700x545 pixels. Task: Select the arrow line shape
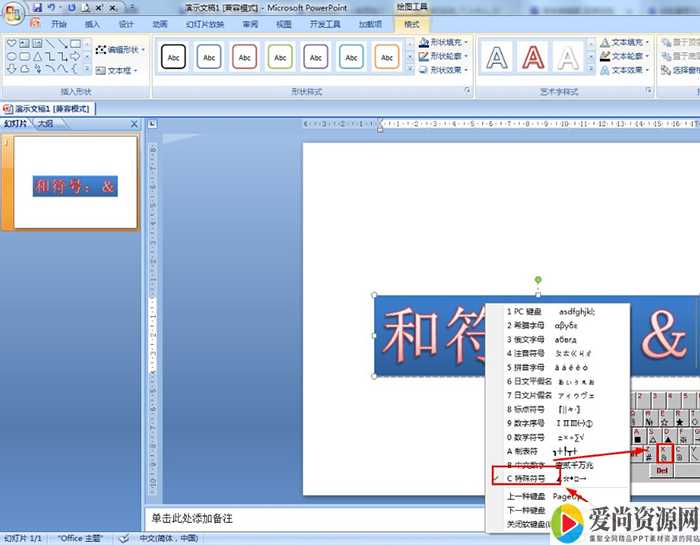[x=62, y=43]
